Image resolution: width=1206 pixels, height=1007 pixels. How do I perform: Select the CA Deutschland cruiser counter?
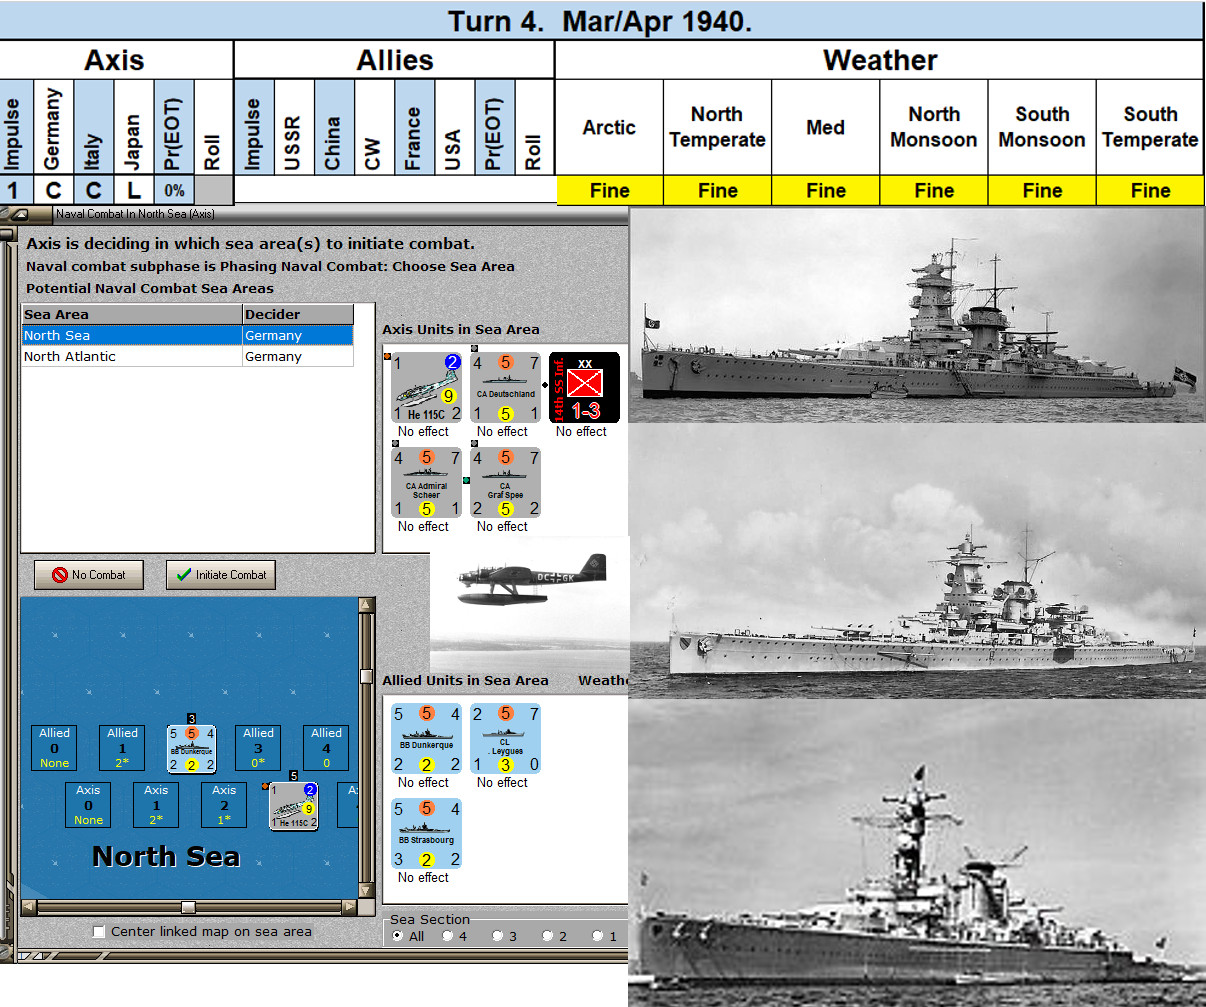point(506,387)
